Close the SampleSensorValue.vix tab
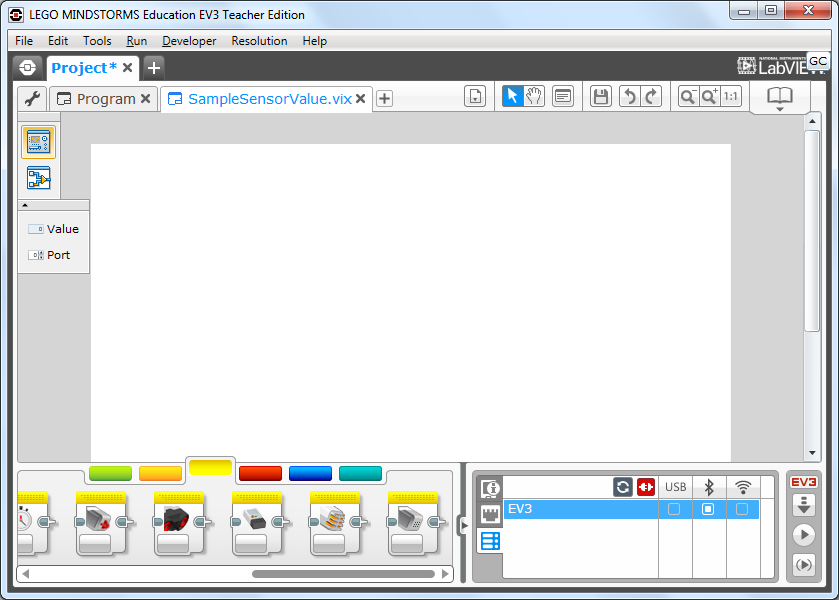This screenshot has width=839, height=600. (361, 98)
